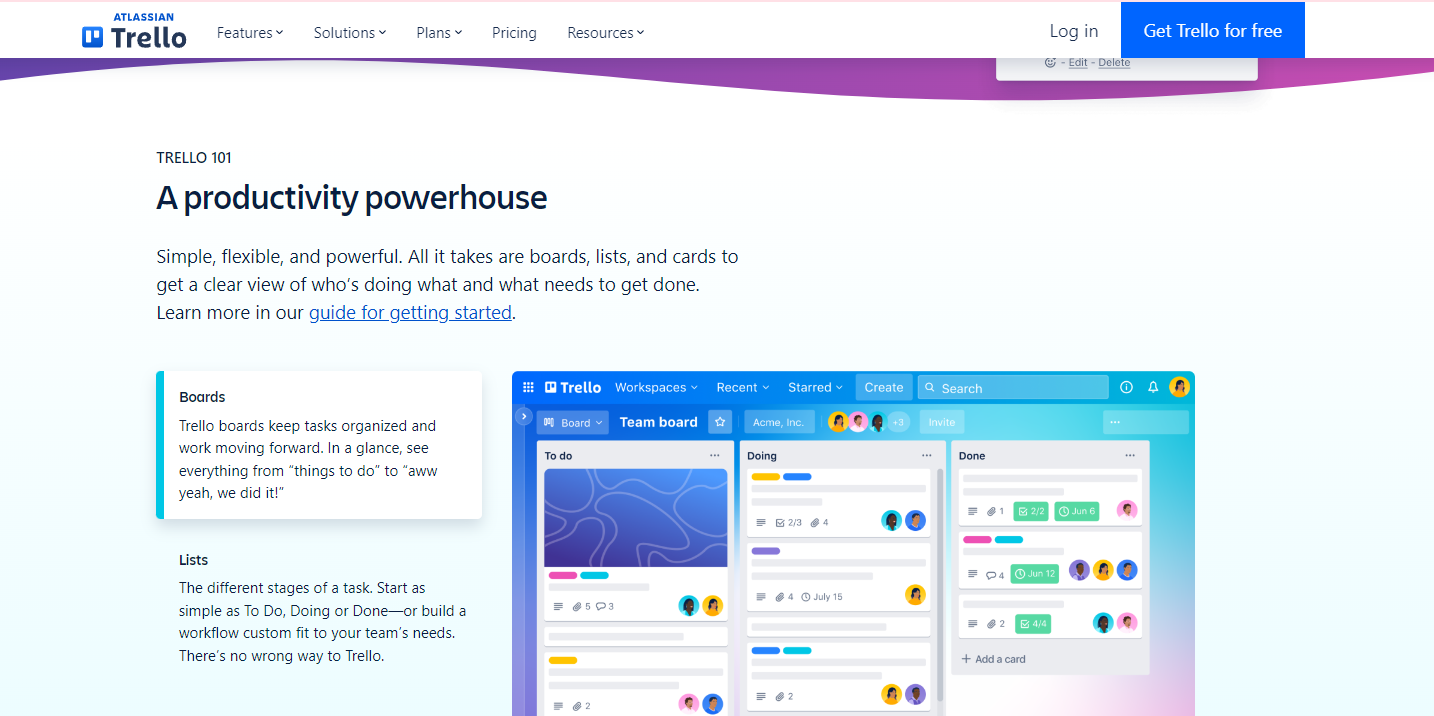Click the pink label on the To do cover card
1434x716 pixels.
(563, 575)
